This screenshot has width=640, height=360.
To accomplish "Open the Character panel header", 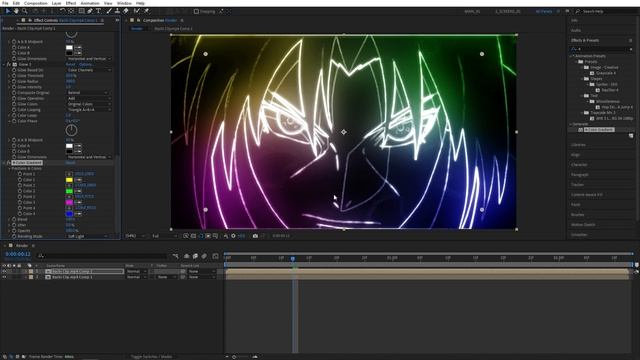I will tap(579, 164).
